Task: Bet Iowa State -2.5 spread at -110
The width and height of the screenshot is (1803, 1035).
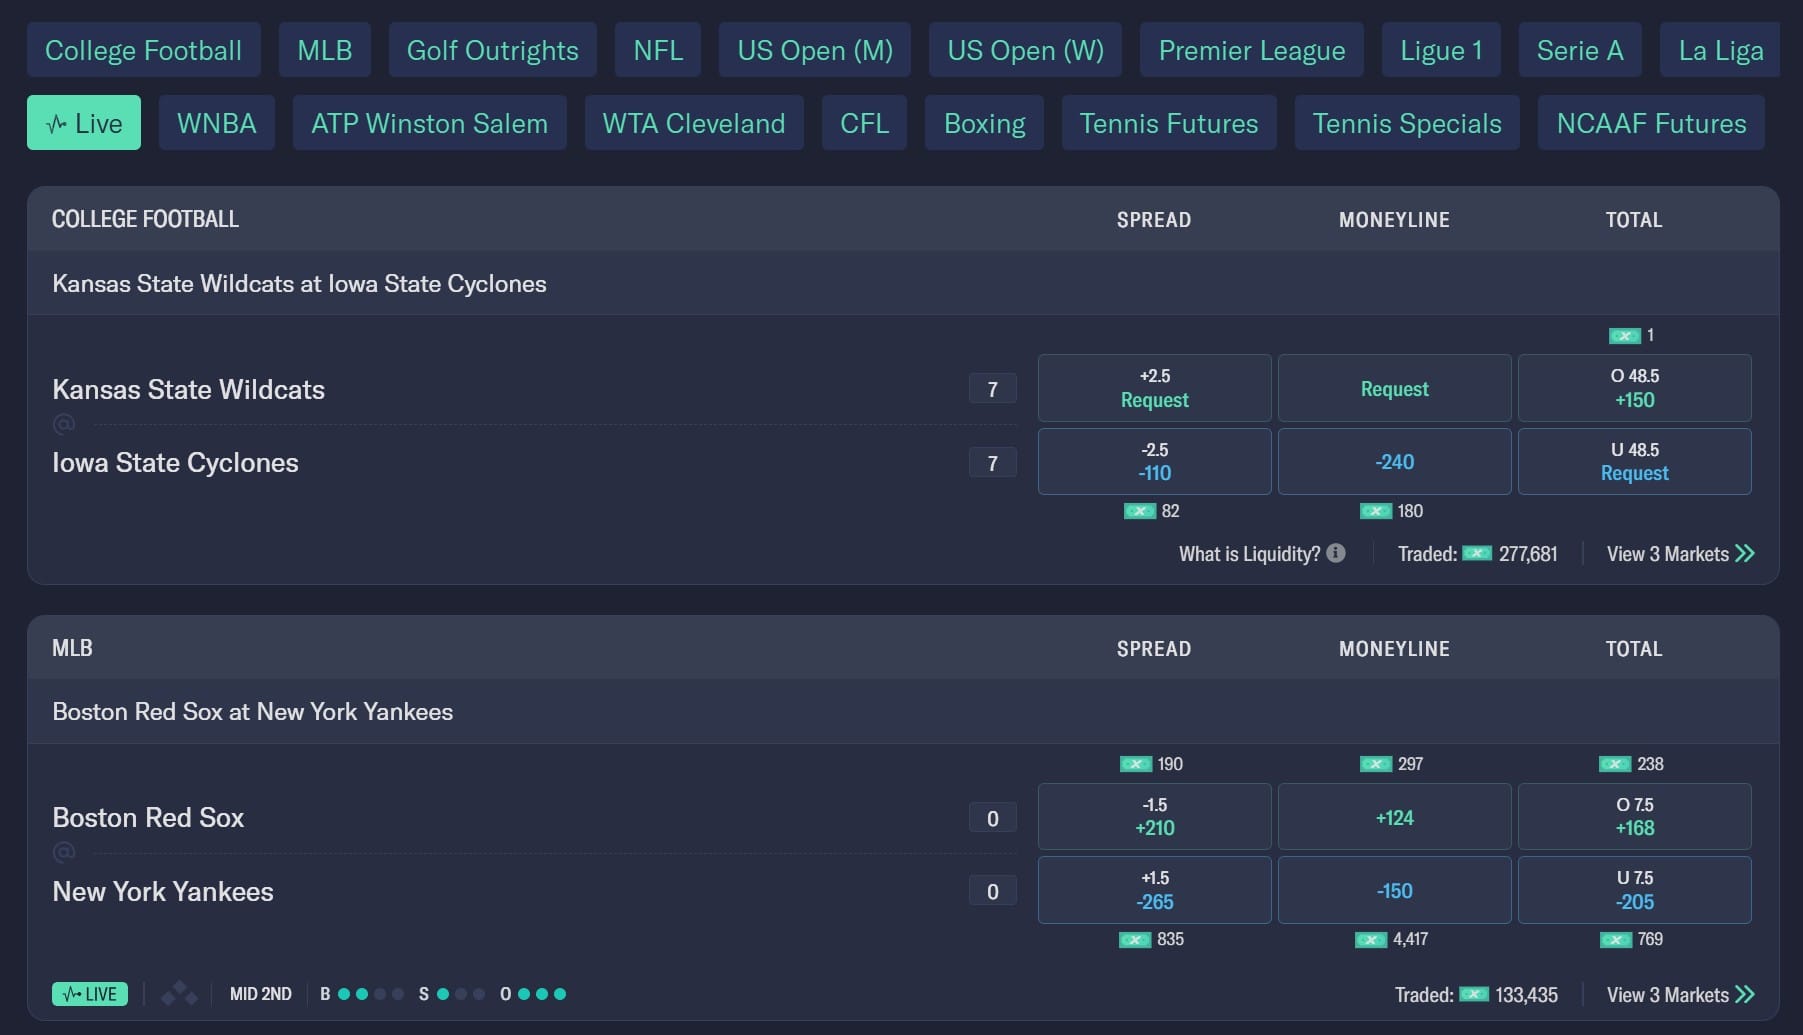Action: (x=1155, y=462)
